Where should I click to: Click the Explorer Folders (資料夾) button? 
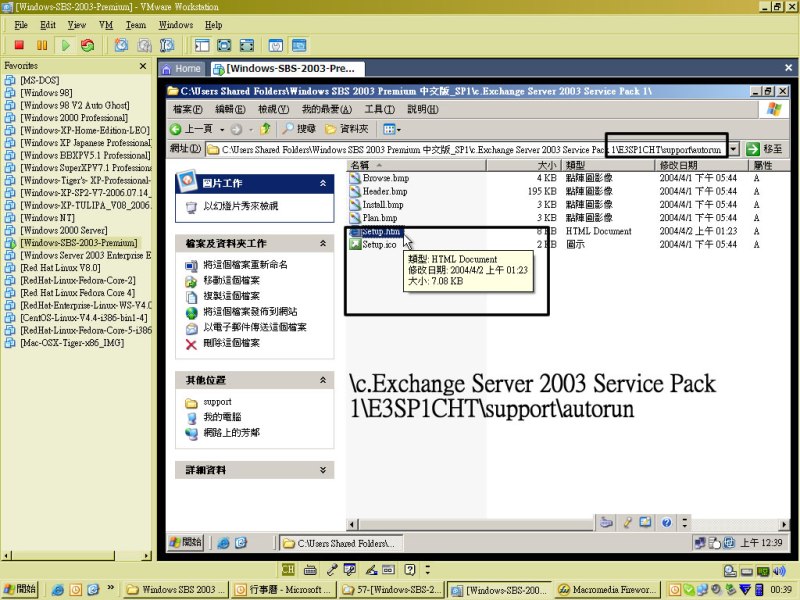point(347,129)
